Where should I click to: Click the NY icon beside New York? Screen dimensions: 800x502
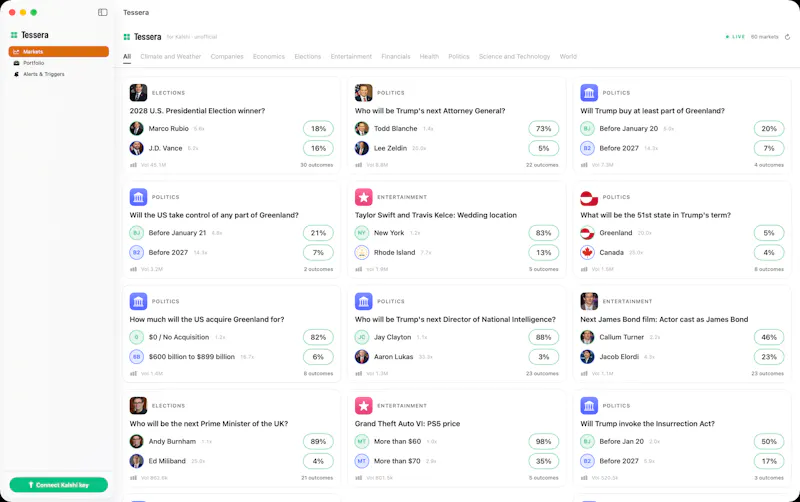click(x=362, y=233)
